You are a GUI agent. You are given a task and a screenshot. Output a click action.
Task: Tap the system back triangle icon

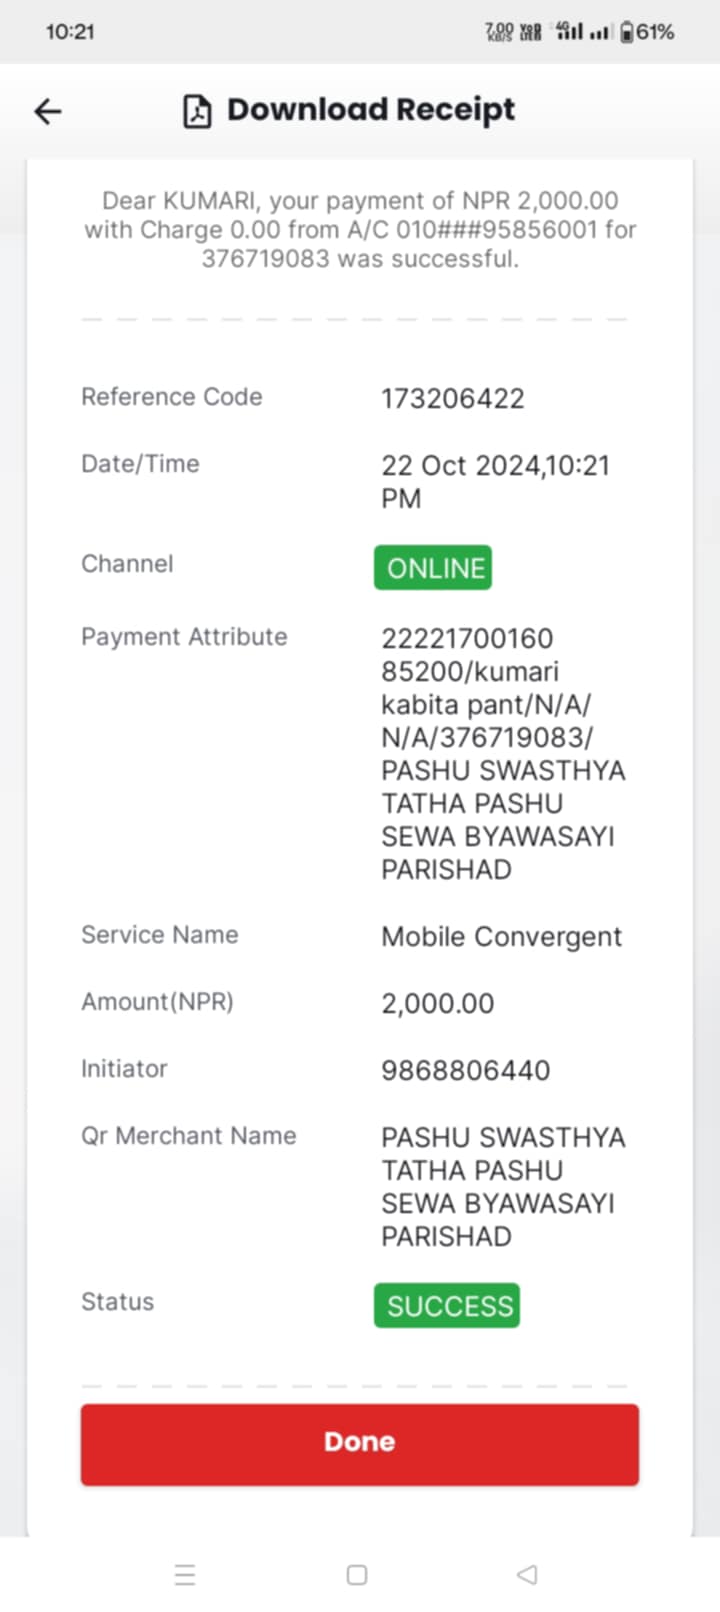pos(527,1575)
